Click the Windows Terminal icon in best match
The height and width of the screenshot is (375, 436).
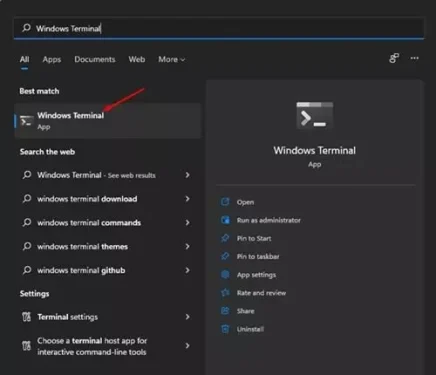pyautogui.click(x=26, y=121)
